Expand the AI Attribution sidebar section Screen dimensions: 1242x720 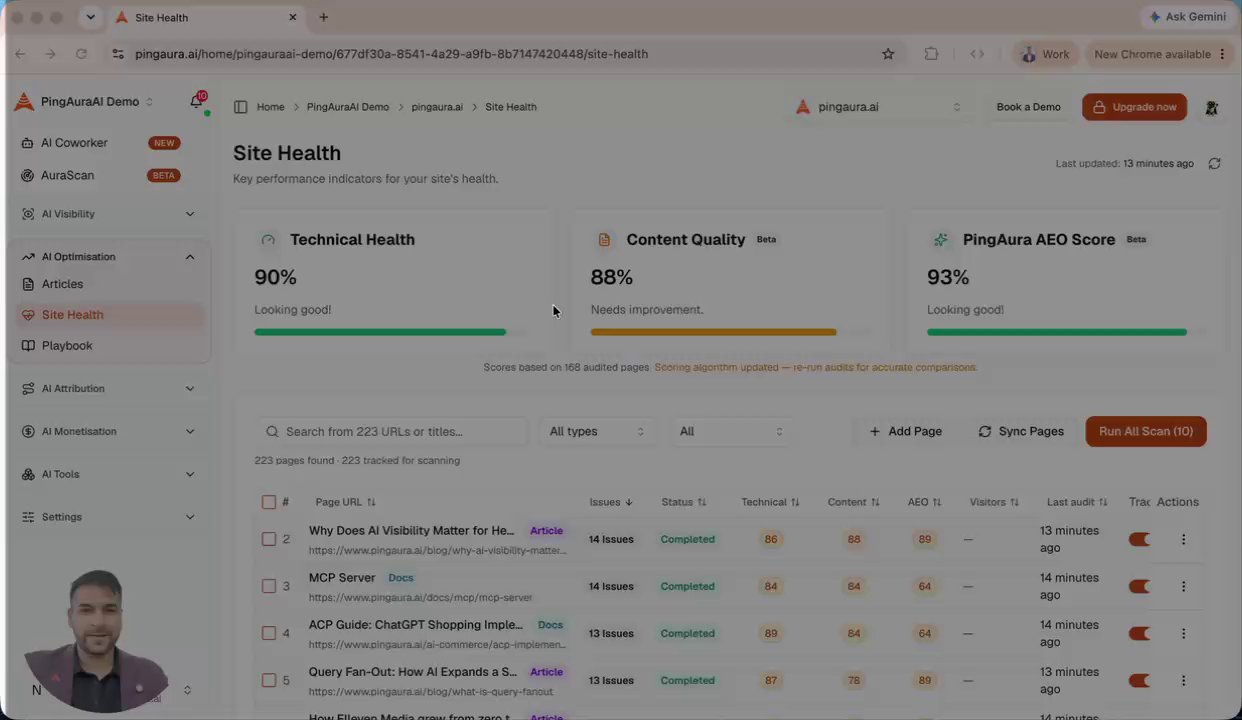(x=109, y=389)
